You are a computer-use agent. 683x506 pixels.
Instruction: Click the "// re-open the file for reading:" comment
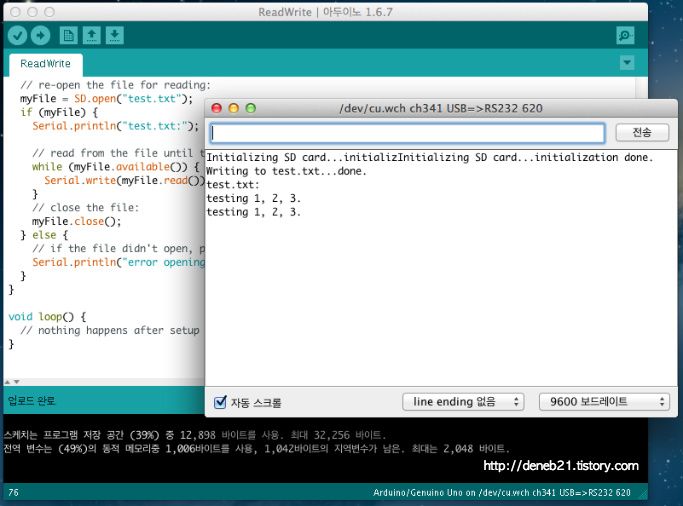115,85
